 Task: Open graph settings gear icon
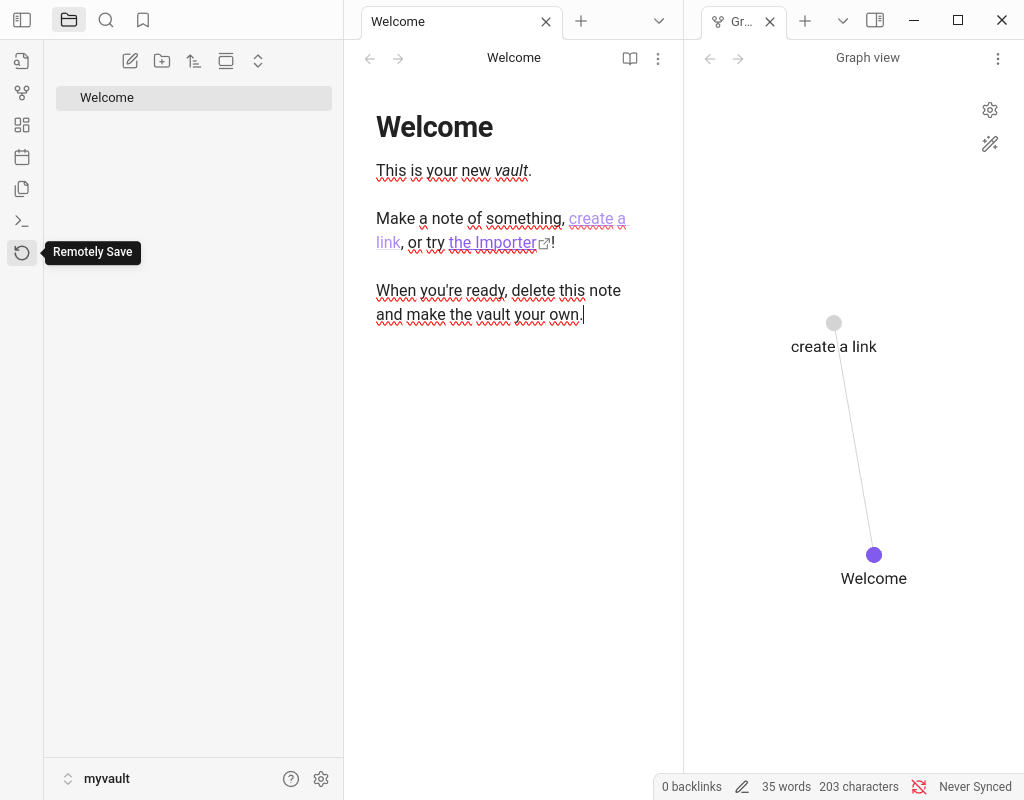click(x=990, y=110)
